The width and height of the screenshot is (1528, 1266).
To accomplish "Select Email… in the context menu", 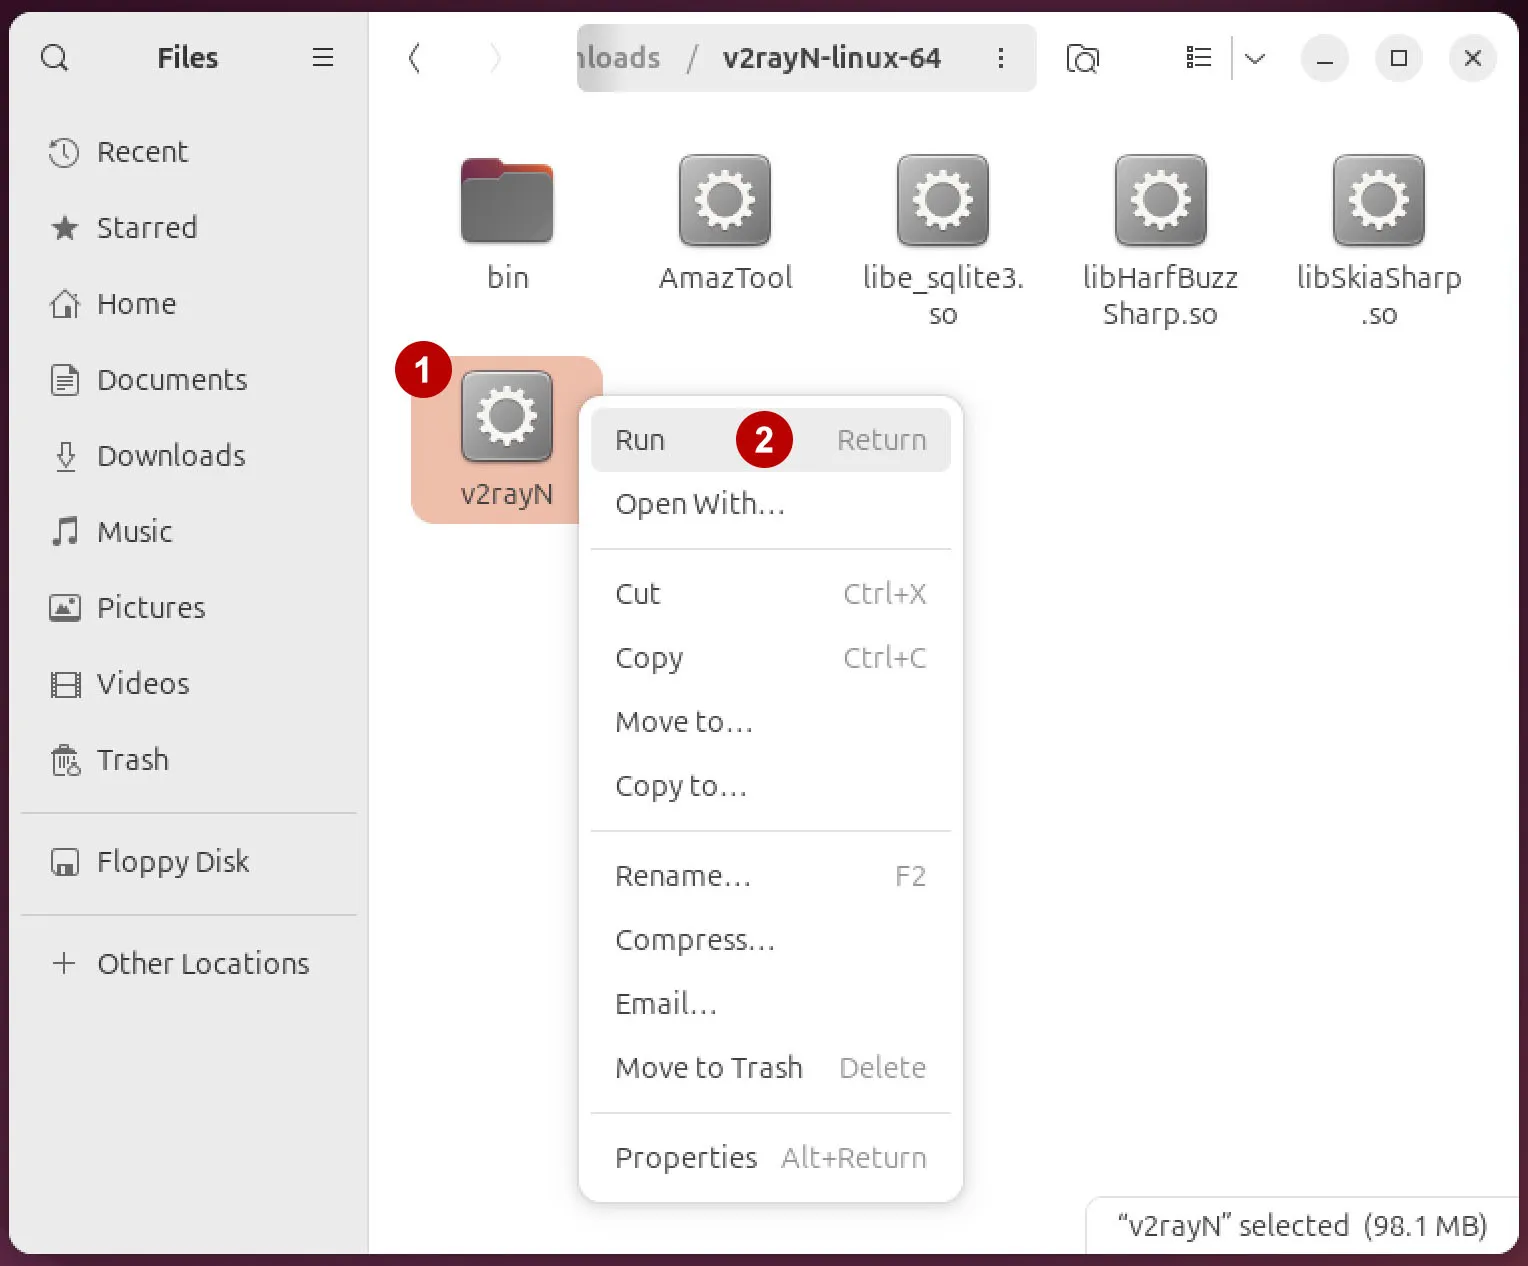I will [x=771, y=1004].
